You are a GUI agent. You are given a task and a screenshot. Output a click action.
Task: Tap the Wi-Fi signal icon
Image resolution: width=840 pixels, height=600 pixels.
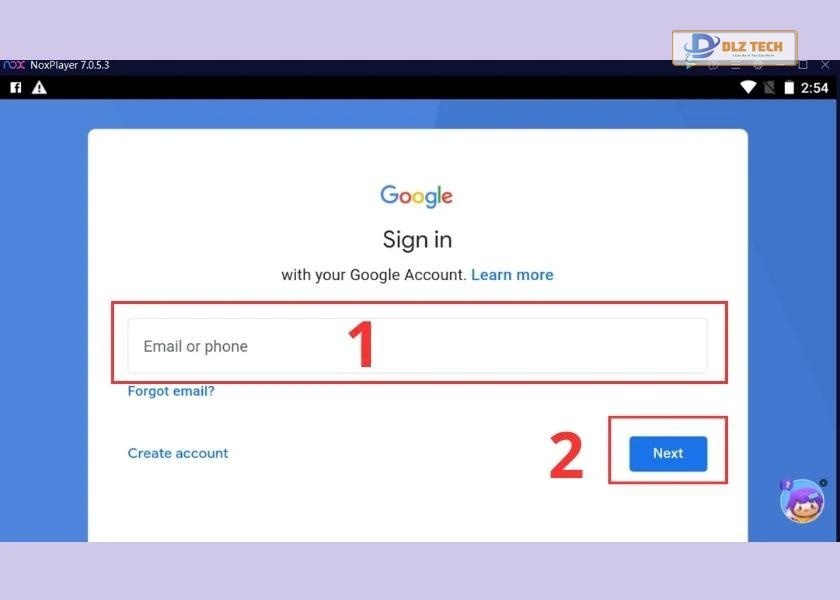click(748, 87)
